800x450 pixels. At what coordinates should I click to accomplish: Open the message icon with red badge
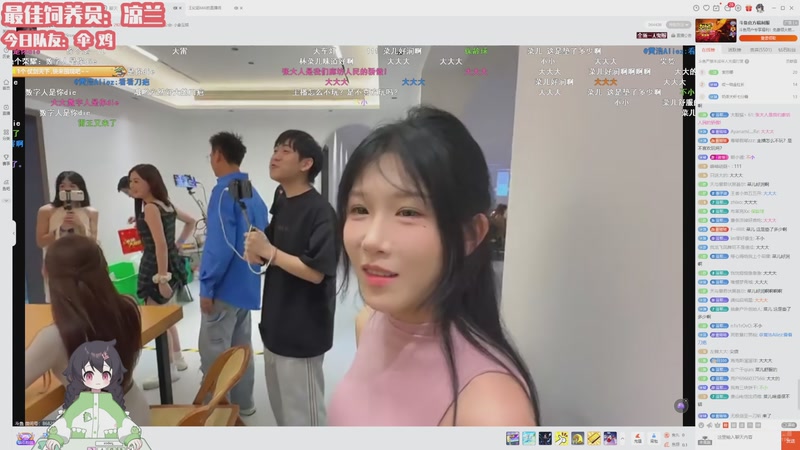(x=729, y=8)
